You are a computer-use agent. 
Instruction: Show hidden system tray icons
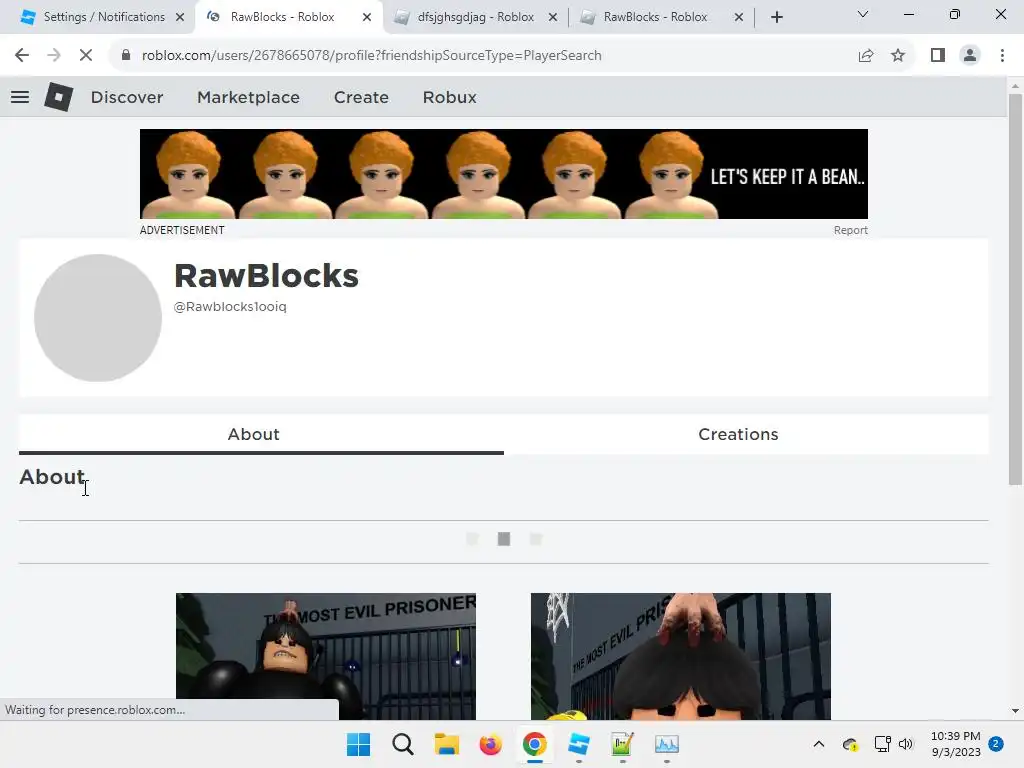point(819,744)
